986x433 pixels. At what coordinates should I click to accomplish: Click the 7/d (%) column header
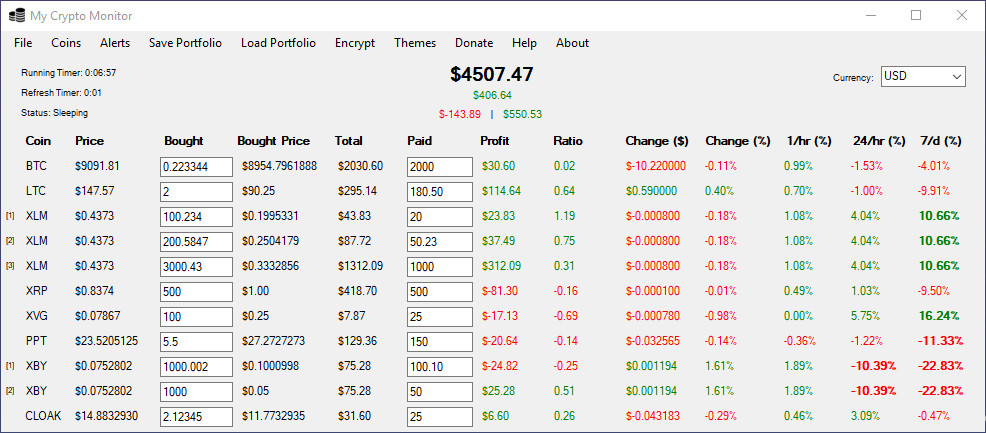pos(940,141)
